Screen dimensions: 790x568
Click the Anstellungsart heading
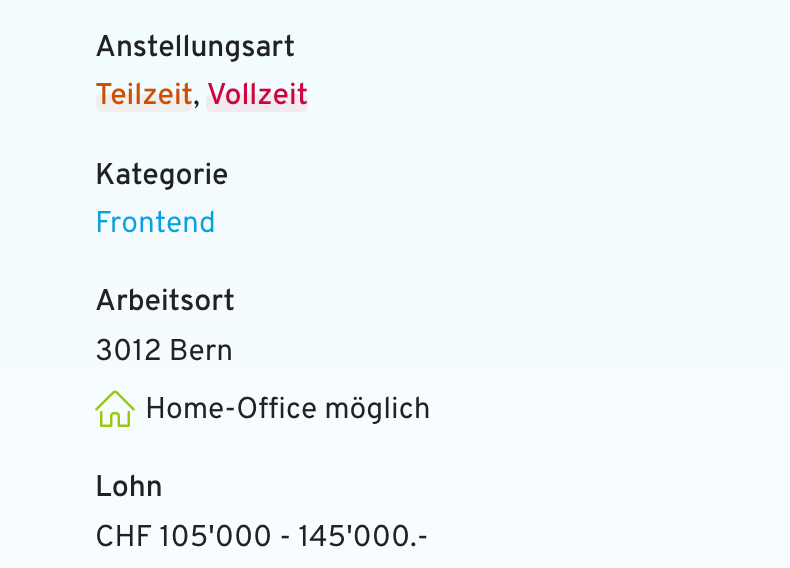point(195,46)
